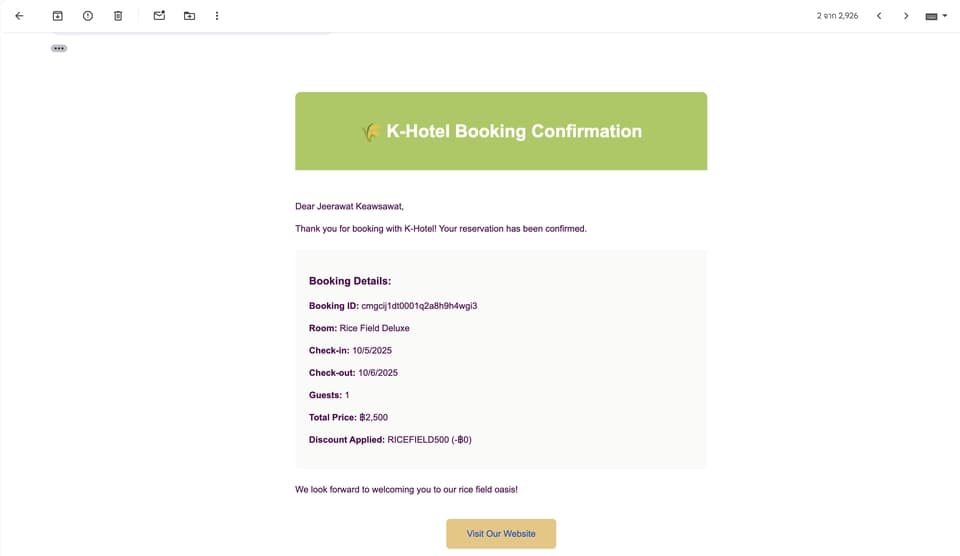Screen dimensions: 960x556
Task: Open the three-dot More options menu
Action: pos(217,16)
